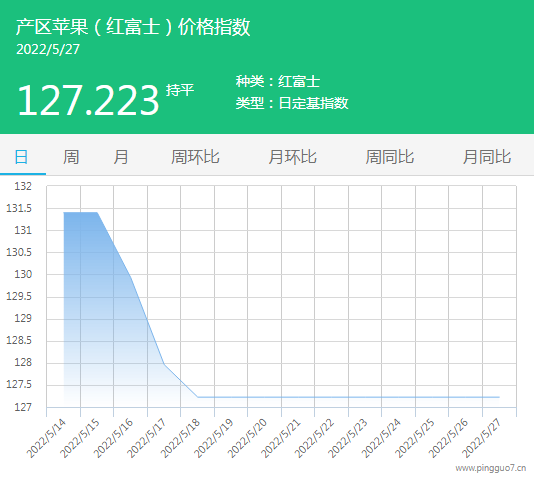
Task: Click the 种类：红富士 label
Action: (278, 82)
